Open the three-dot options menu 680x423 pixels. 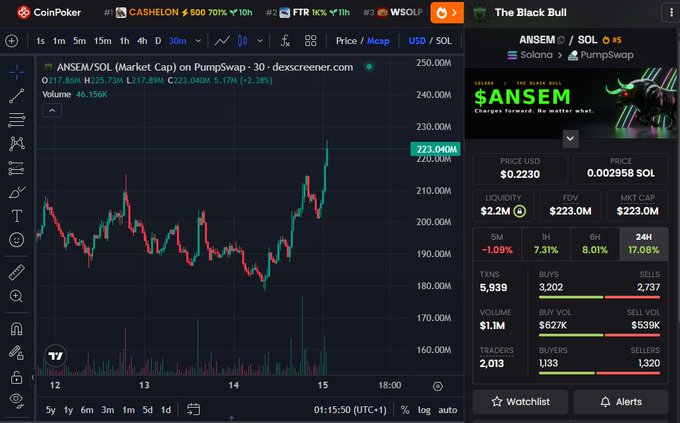coord(671,13)
